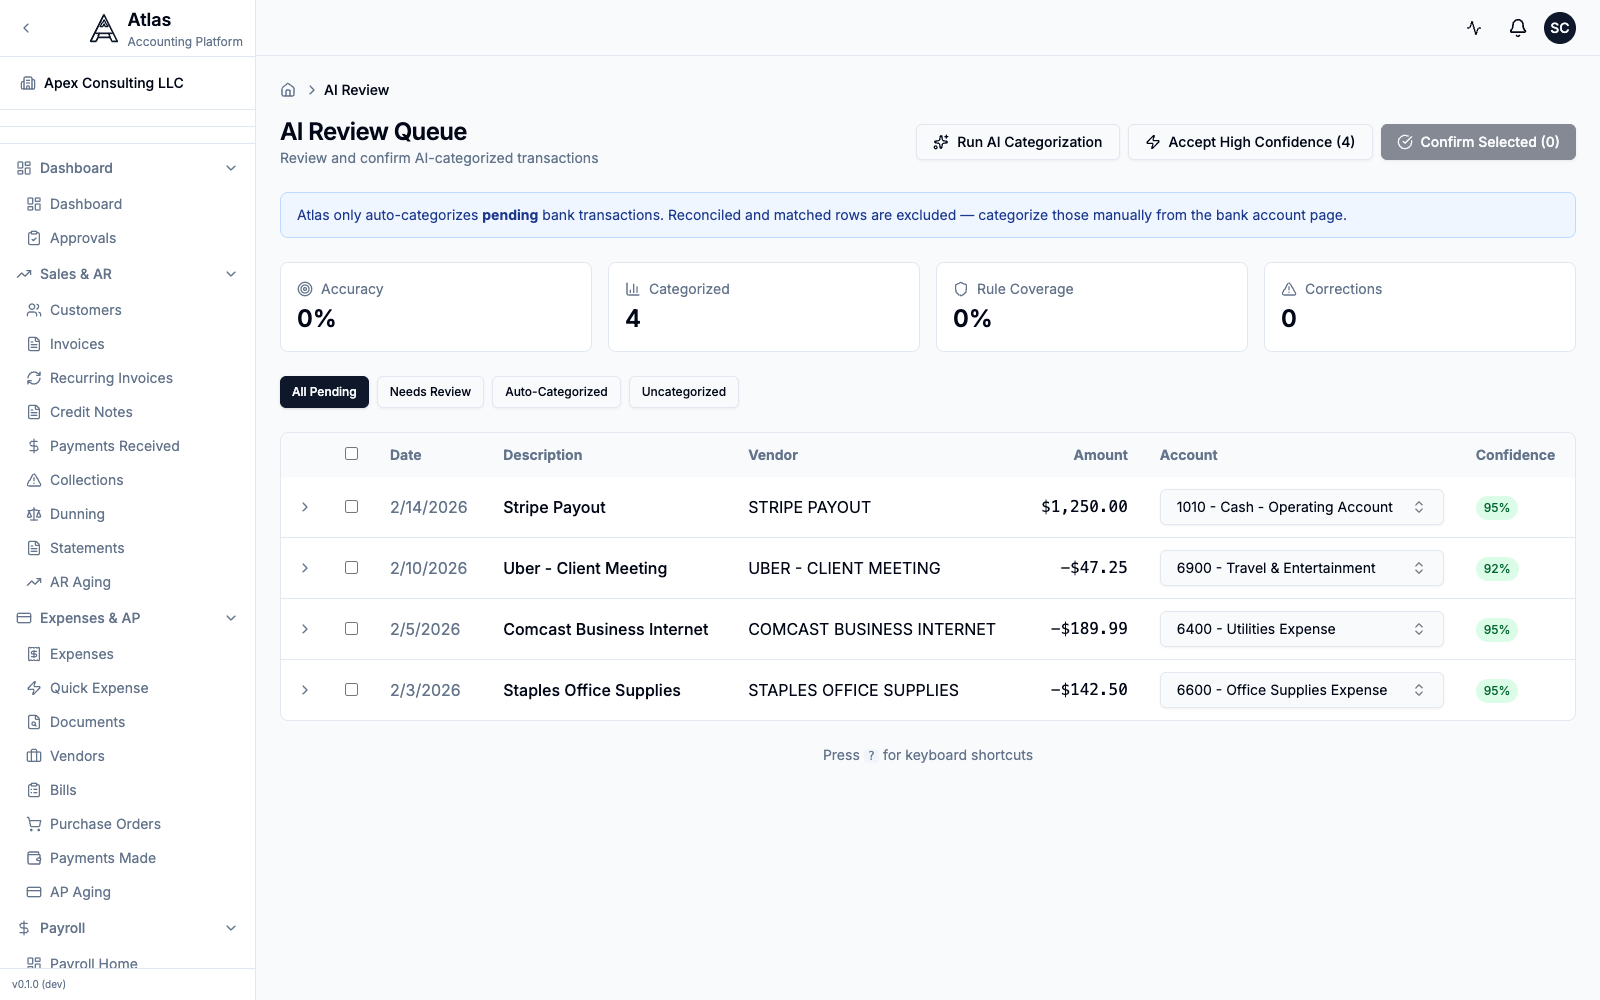Click the AI Review breadcrumb link
Screen dimensions: 1600x1000
click(x=356, y=90)
